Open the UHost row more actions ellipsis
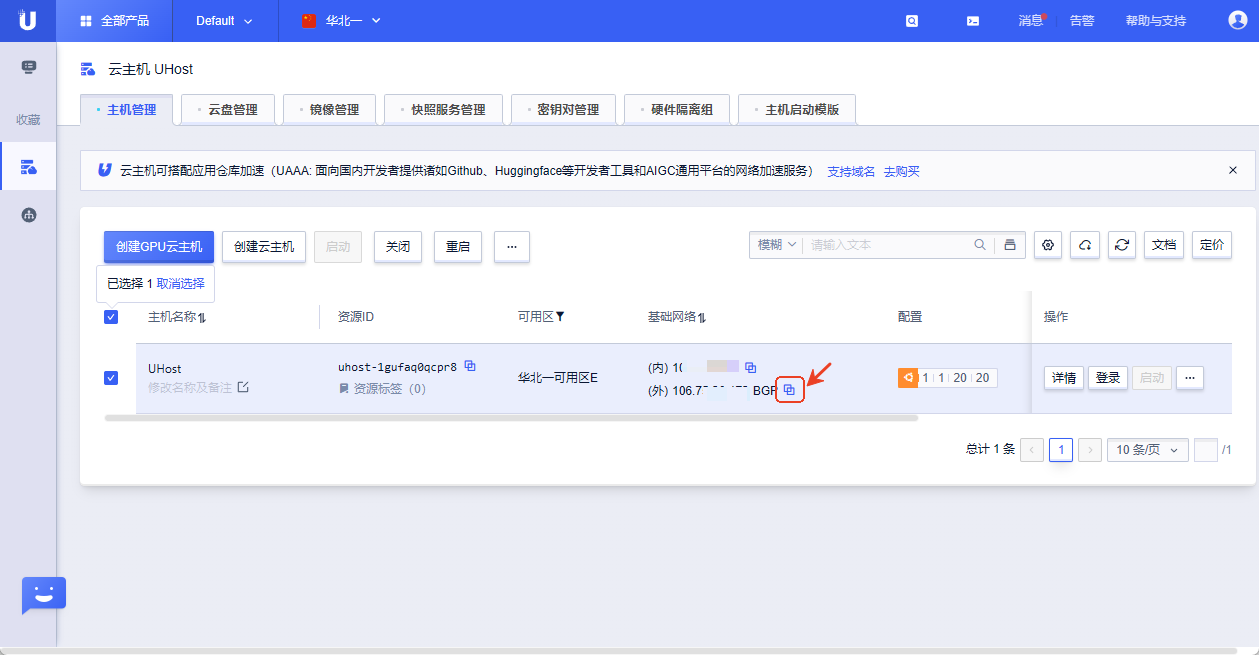The image size is (1259, 655). 1190,378
